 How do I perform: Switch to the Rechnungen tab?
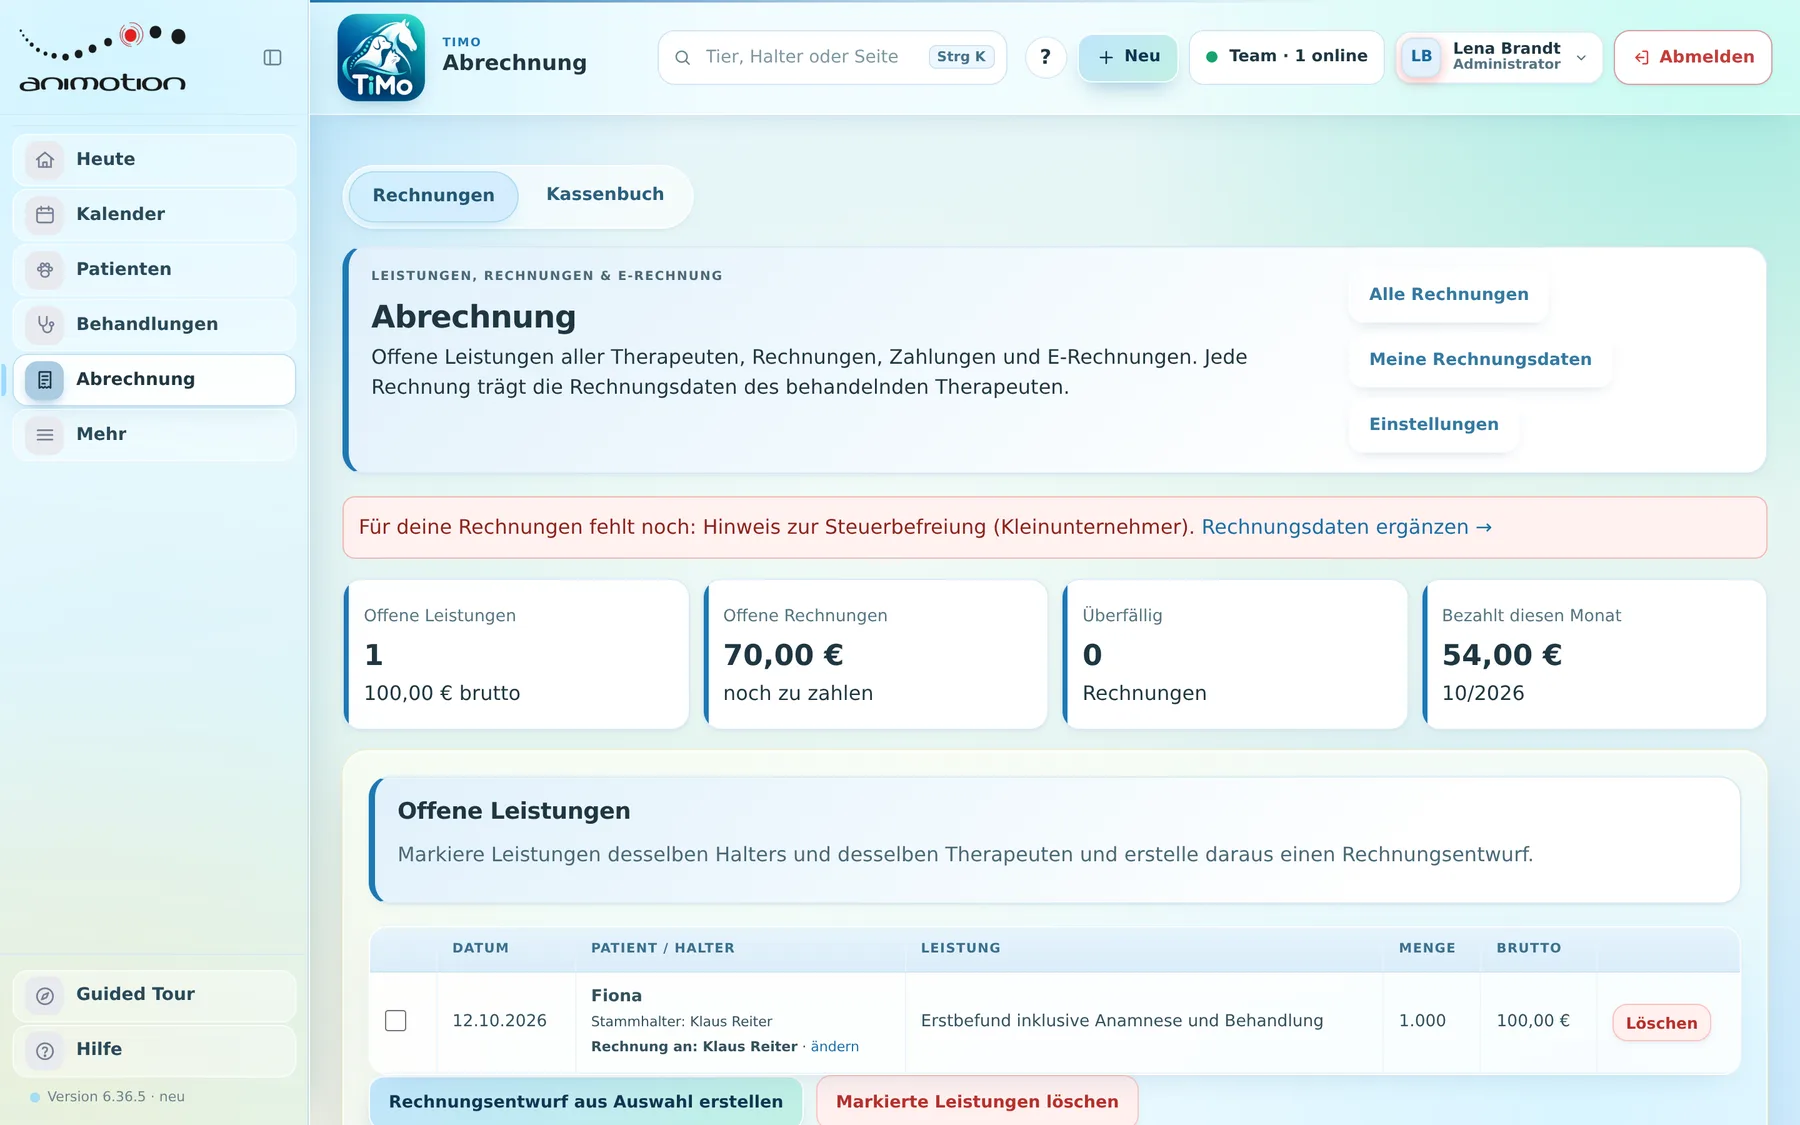pos(433,196)
